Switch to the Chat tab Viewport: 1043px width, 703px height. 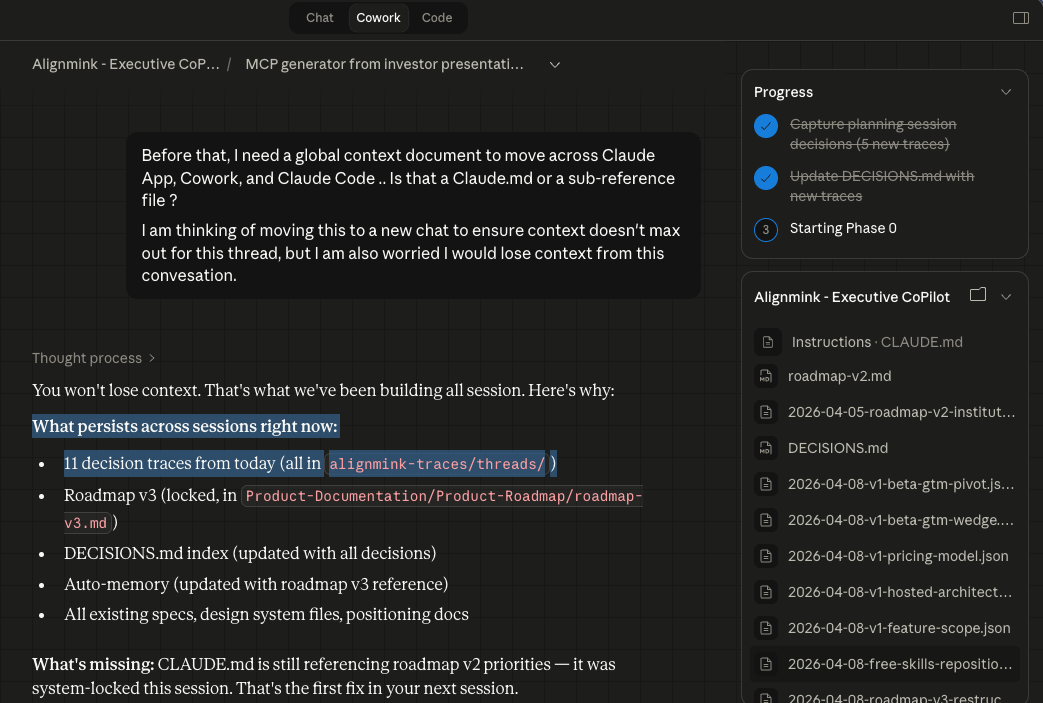pyautogui.click(x=319, y=18)
